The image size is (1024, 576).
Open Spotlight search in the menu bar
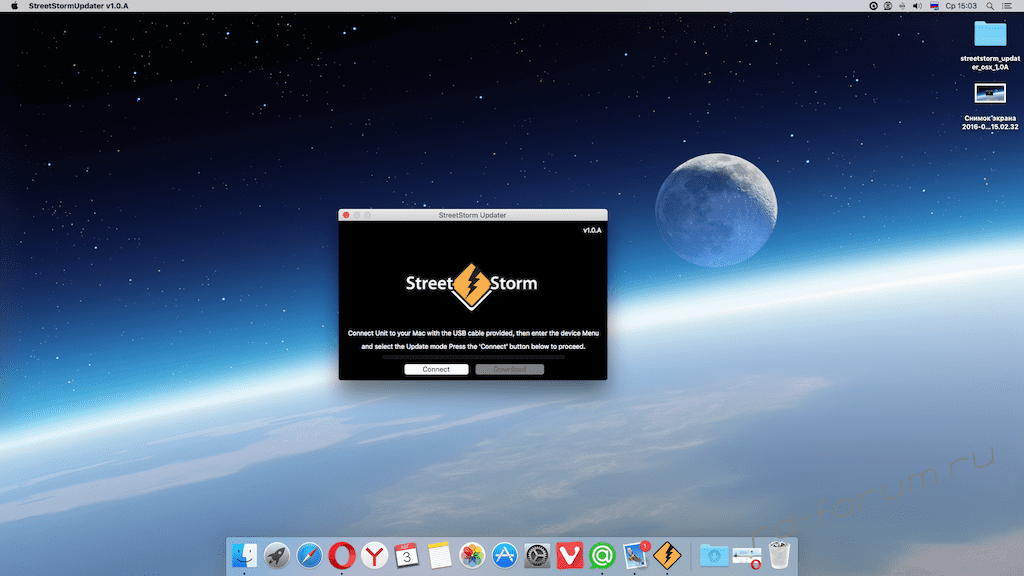tap(990, 6)
